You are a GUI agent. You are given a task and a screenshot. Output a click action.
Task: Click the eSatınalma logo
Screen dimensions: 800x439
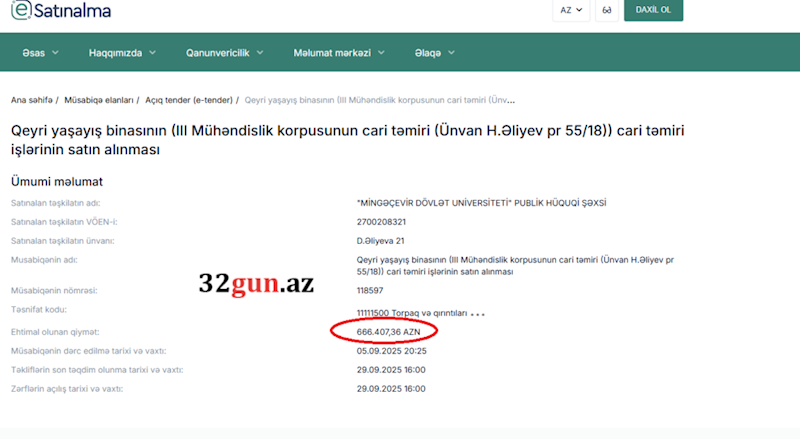[x=61, y=10]
